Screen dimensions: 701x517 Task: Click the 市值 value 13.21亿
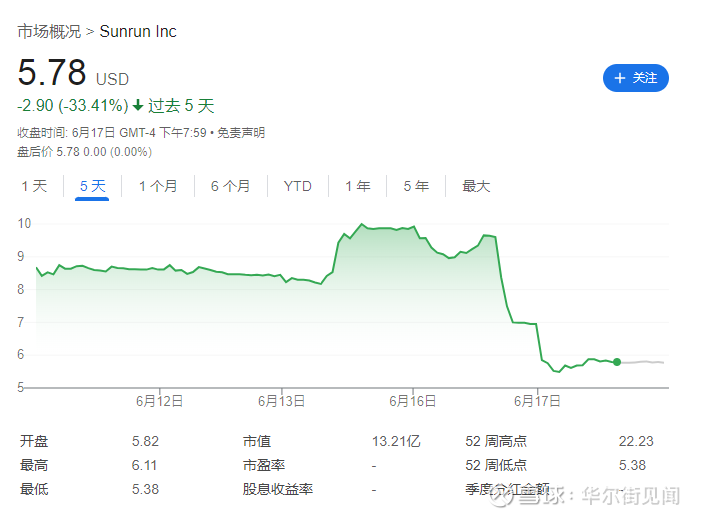coord(396,442)
